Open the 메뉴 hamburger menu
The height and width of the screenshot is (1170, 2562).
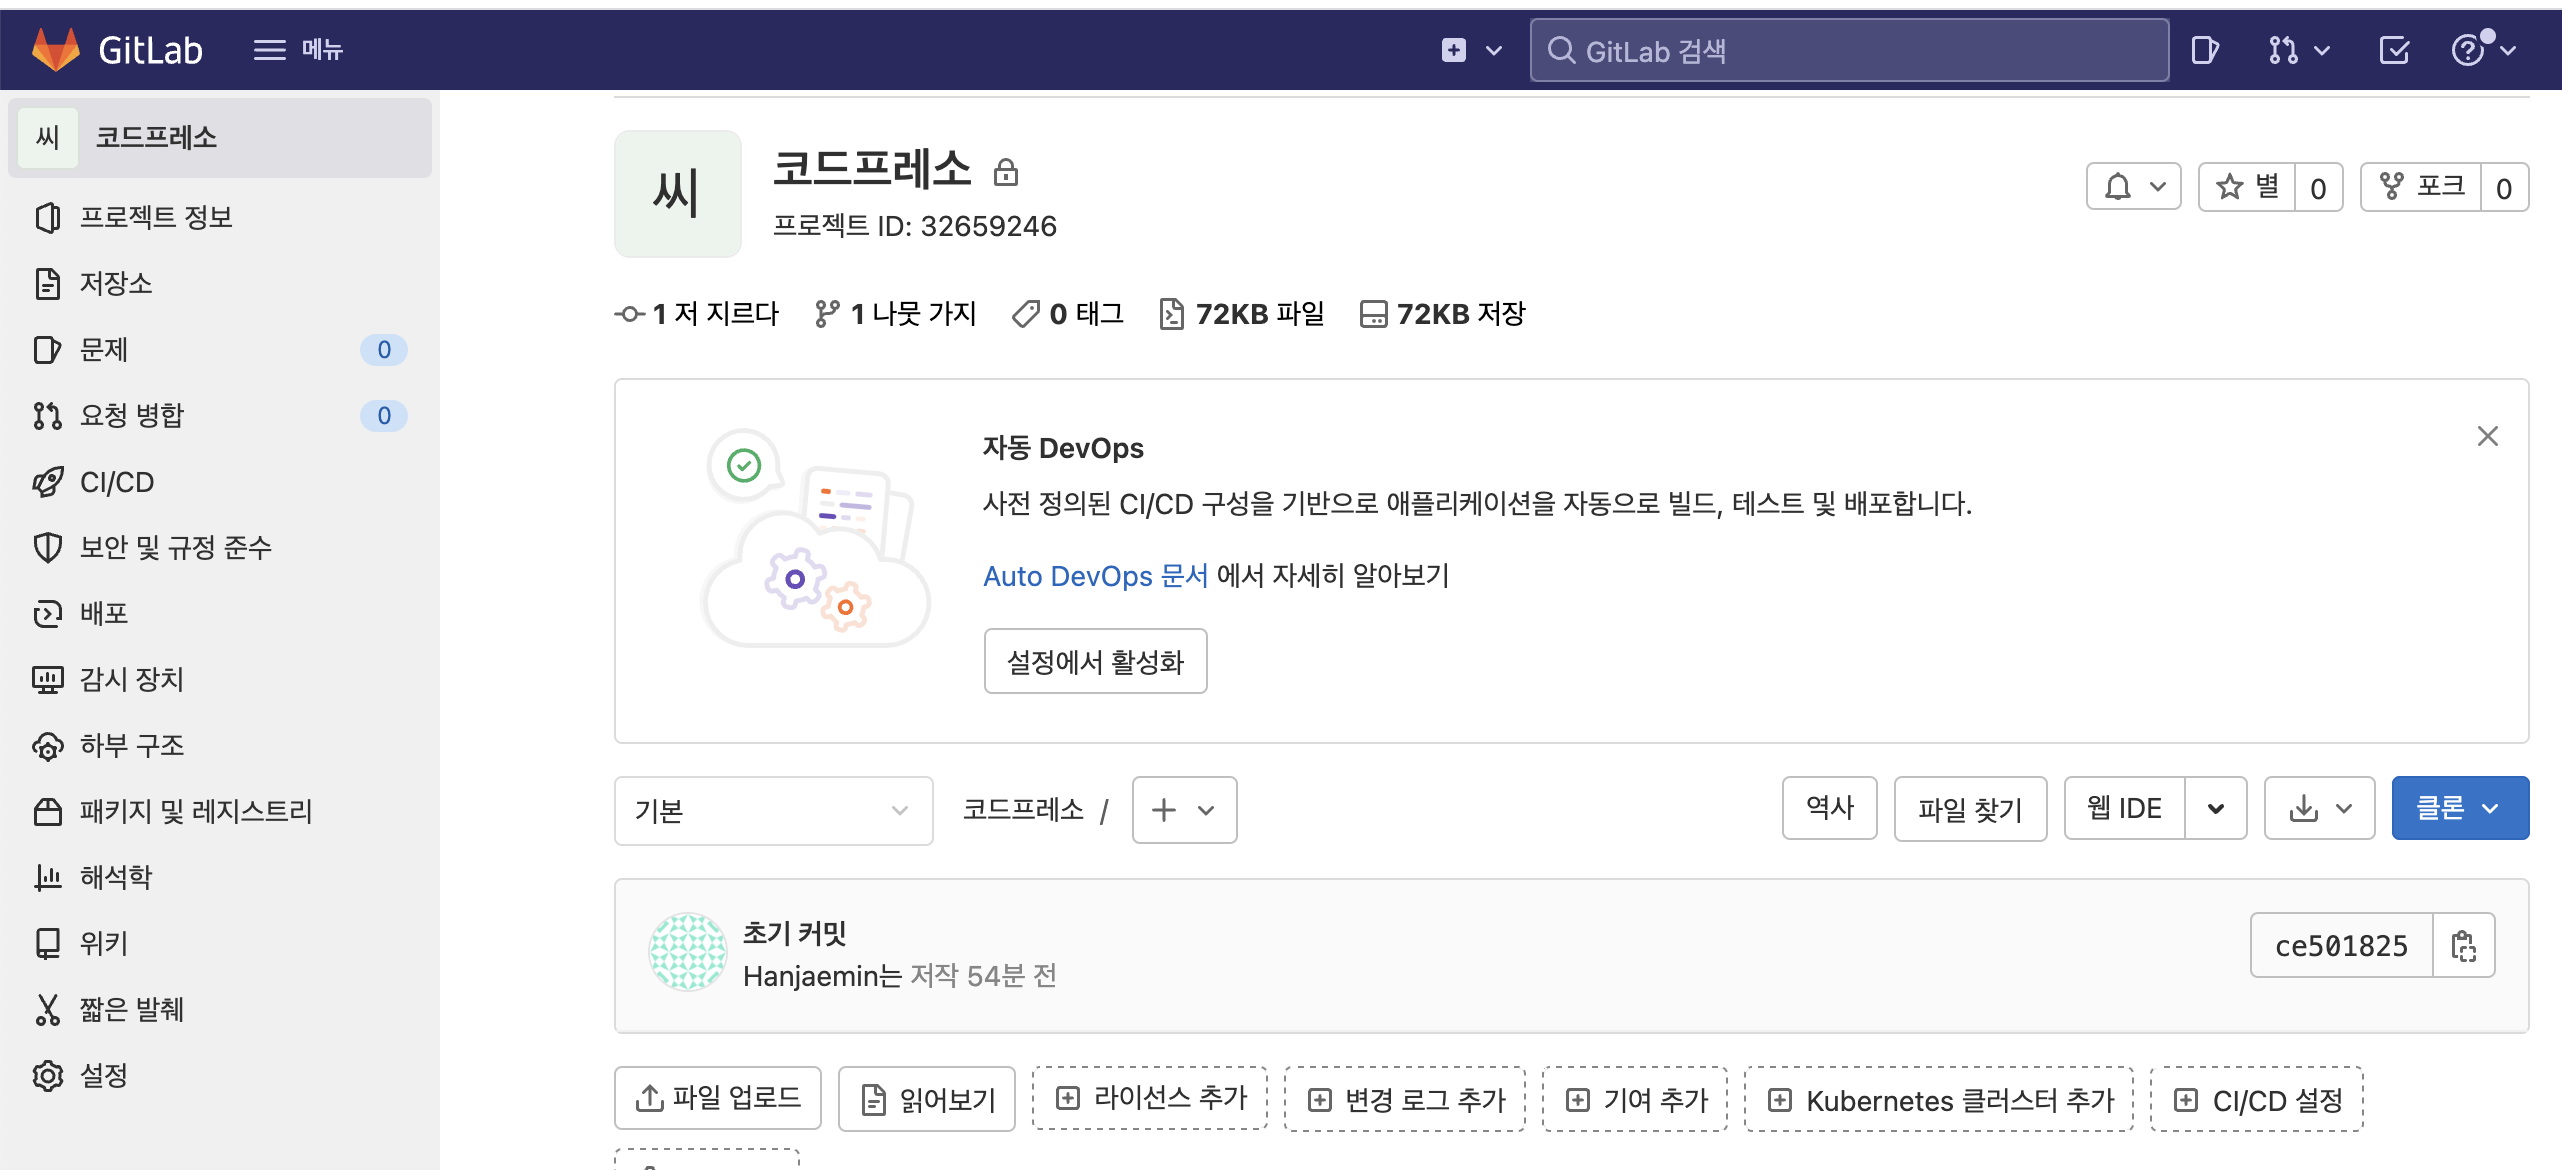(298, 50)
